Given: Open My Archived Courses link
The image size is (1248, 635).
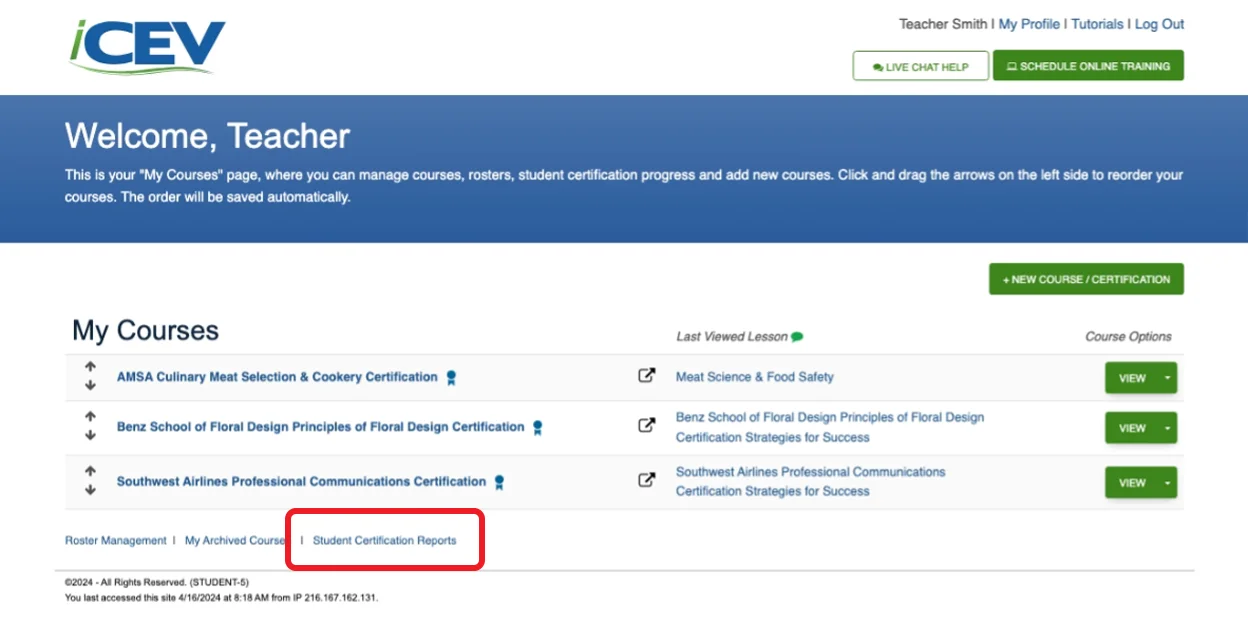Looking at the screenshot, I should pos(237,540).
